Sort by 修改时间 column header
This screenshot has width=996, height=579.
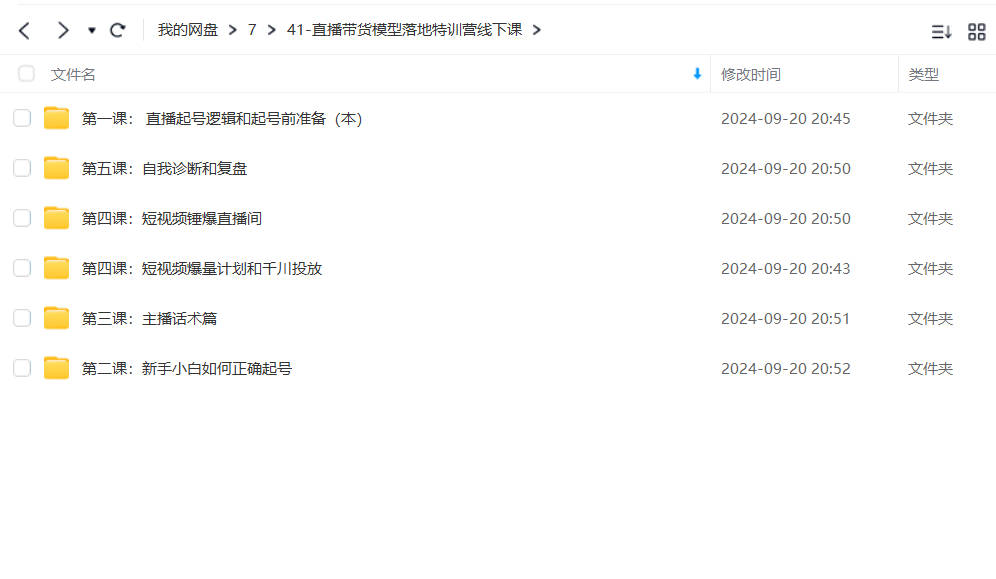[750, 74]
